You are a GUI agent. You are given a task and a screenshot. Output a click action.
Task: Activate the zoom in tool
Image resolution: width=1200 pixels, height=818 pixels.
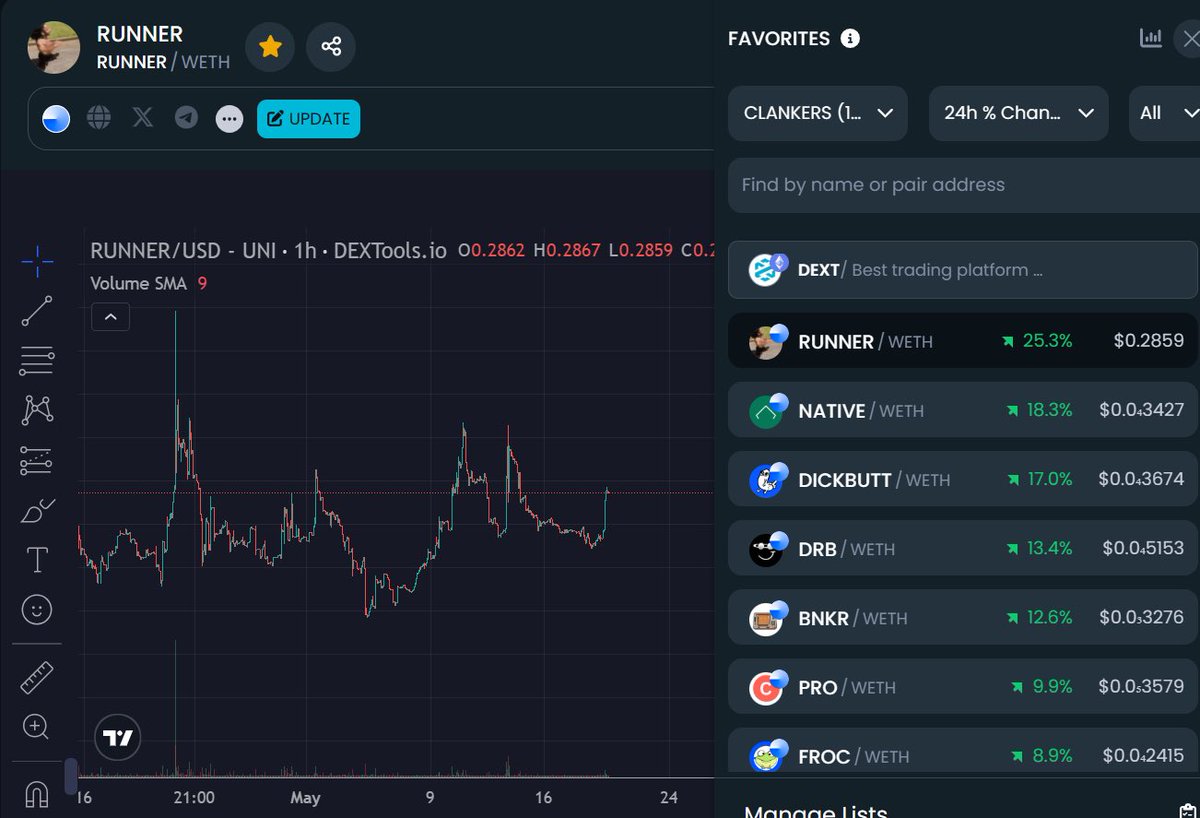coord(37,727)
